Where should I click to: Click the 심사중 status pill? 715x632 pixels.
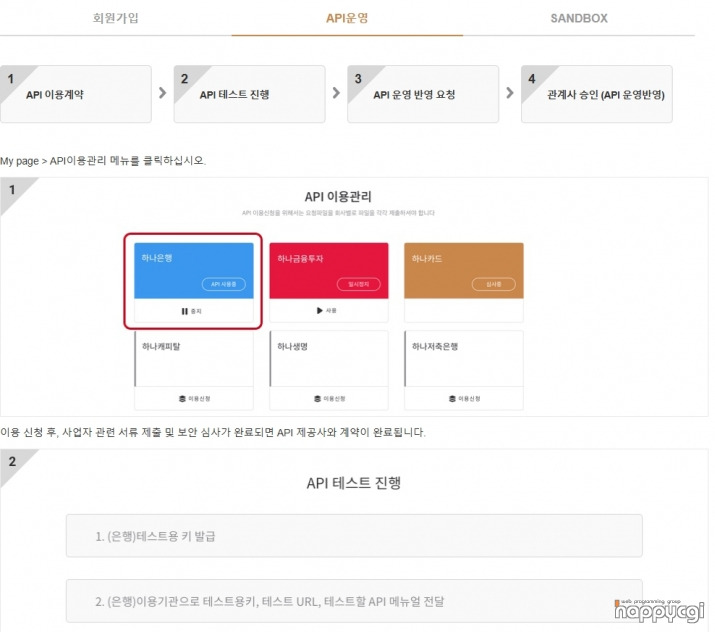click(493, 284)
